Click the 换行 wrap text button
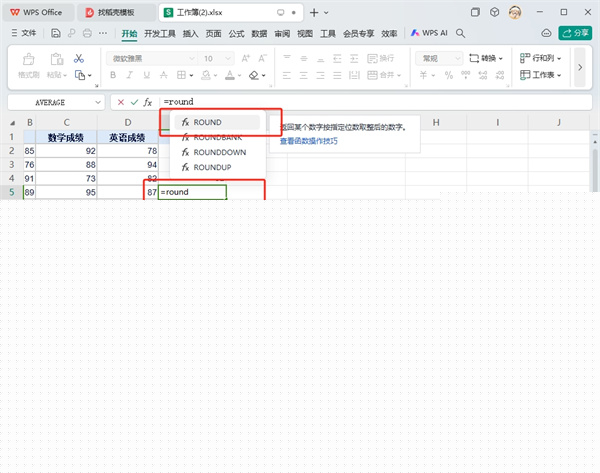The image size is (600, 473). (380, 58)
